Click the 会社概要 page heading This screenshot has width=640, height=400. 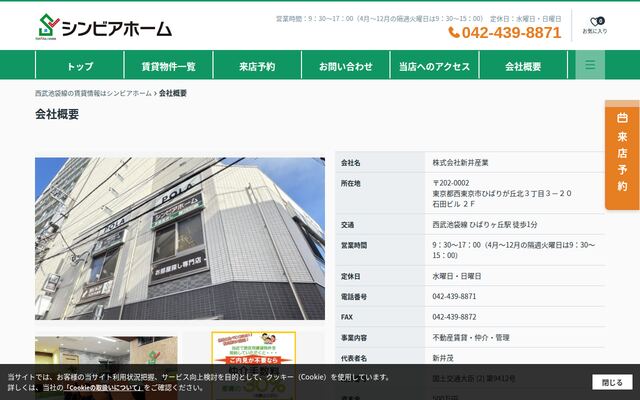tap(57, 114)
